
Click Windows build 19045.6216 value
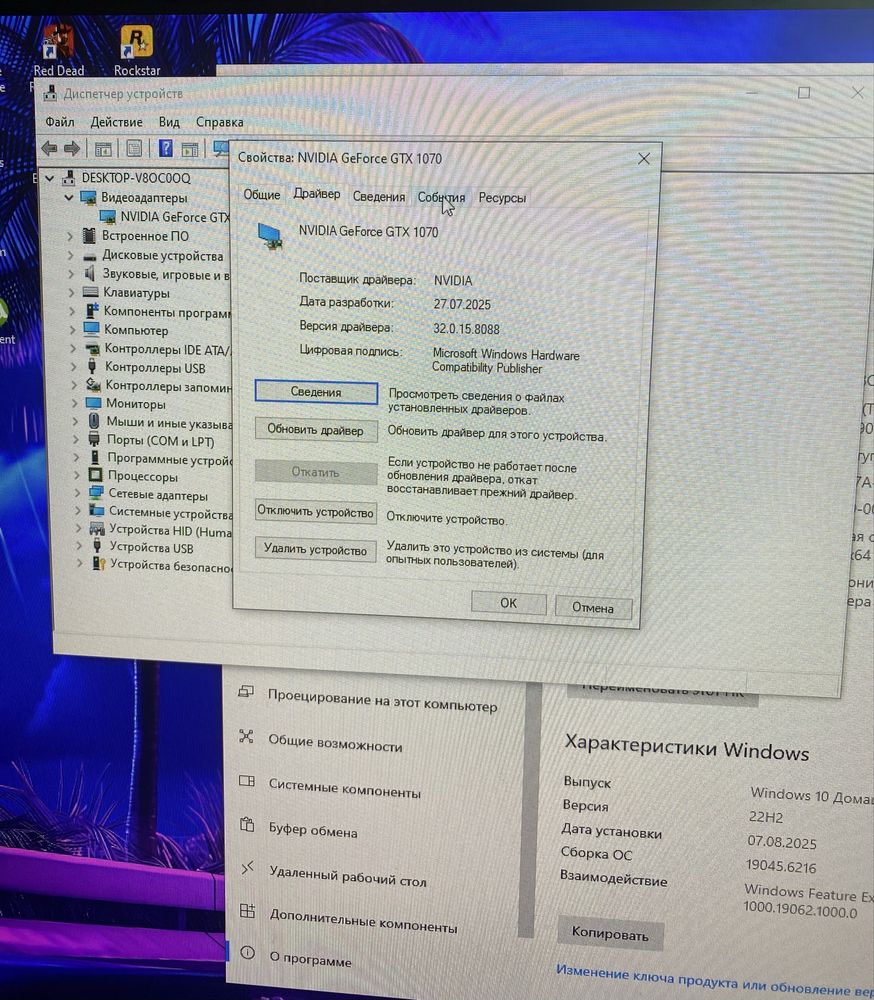[781, 867]
